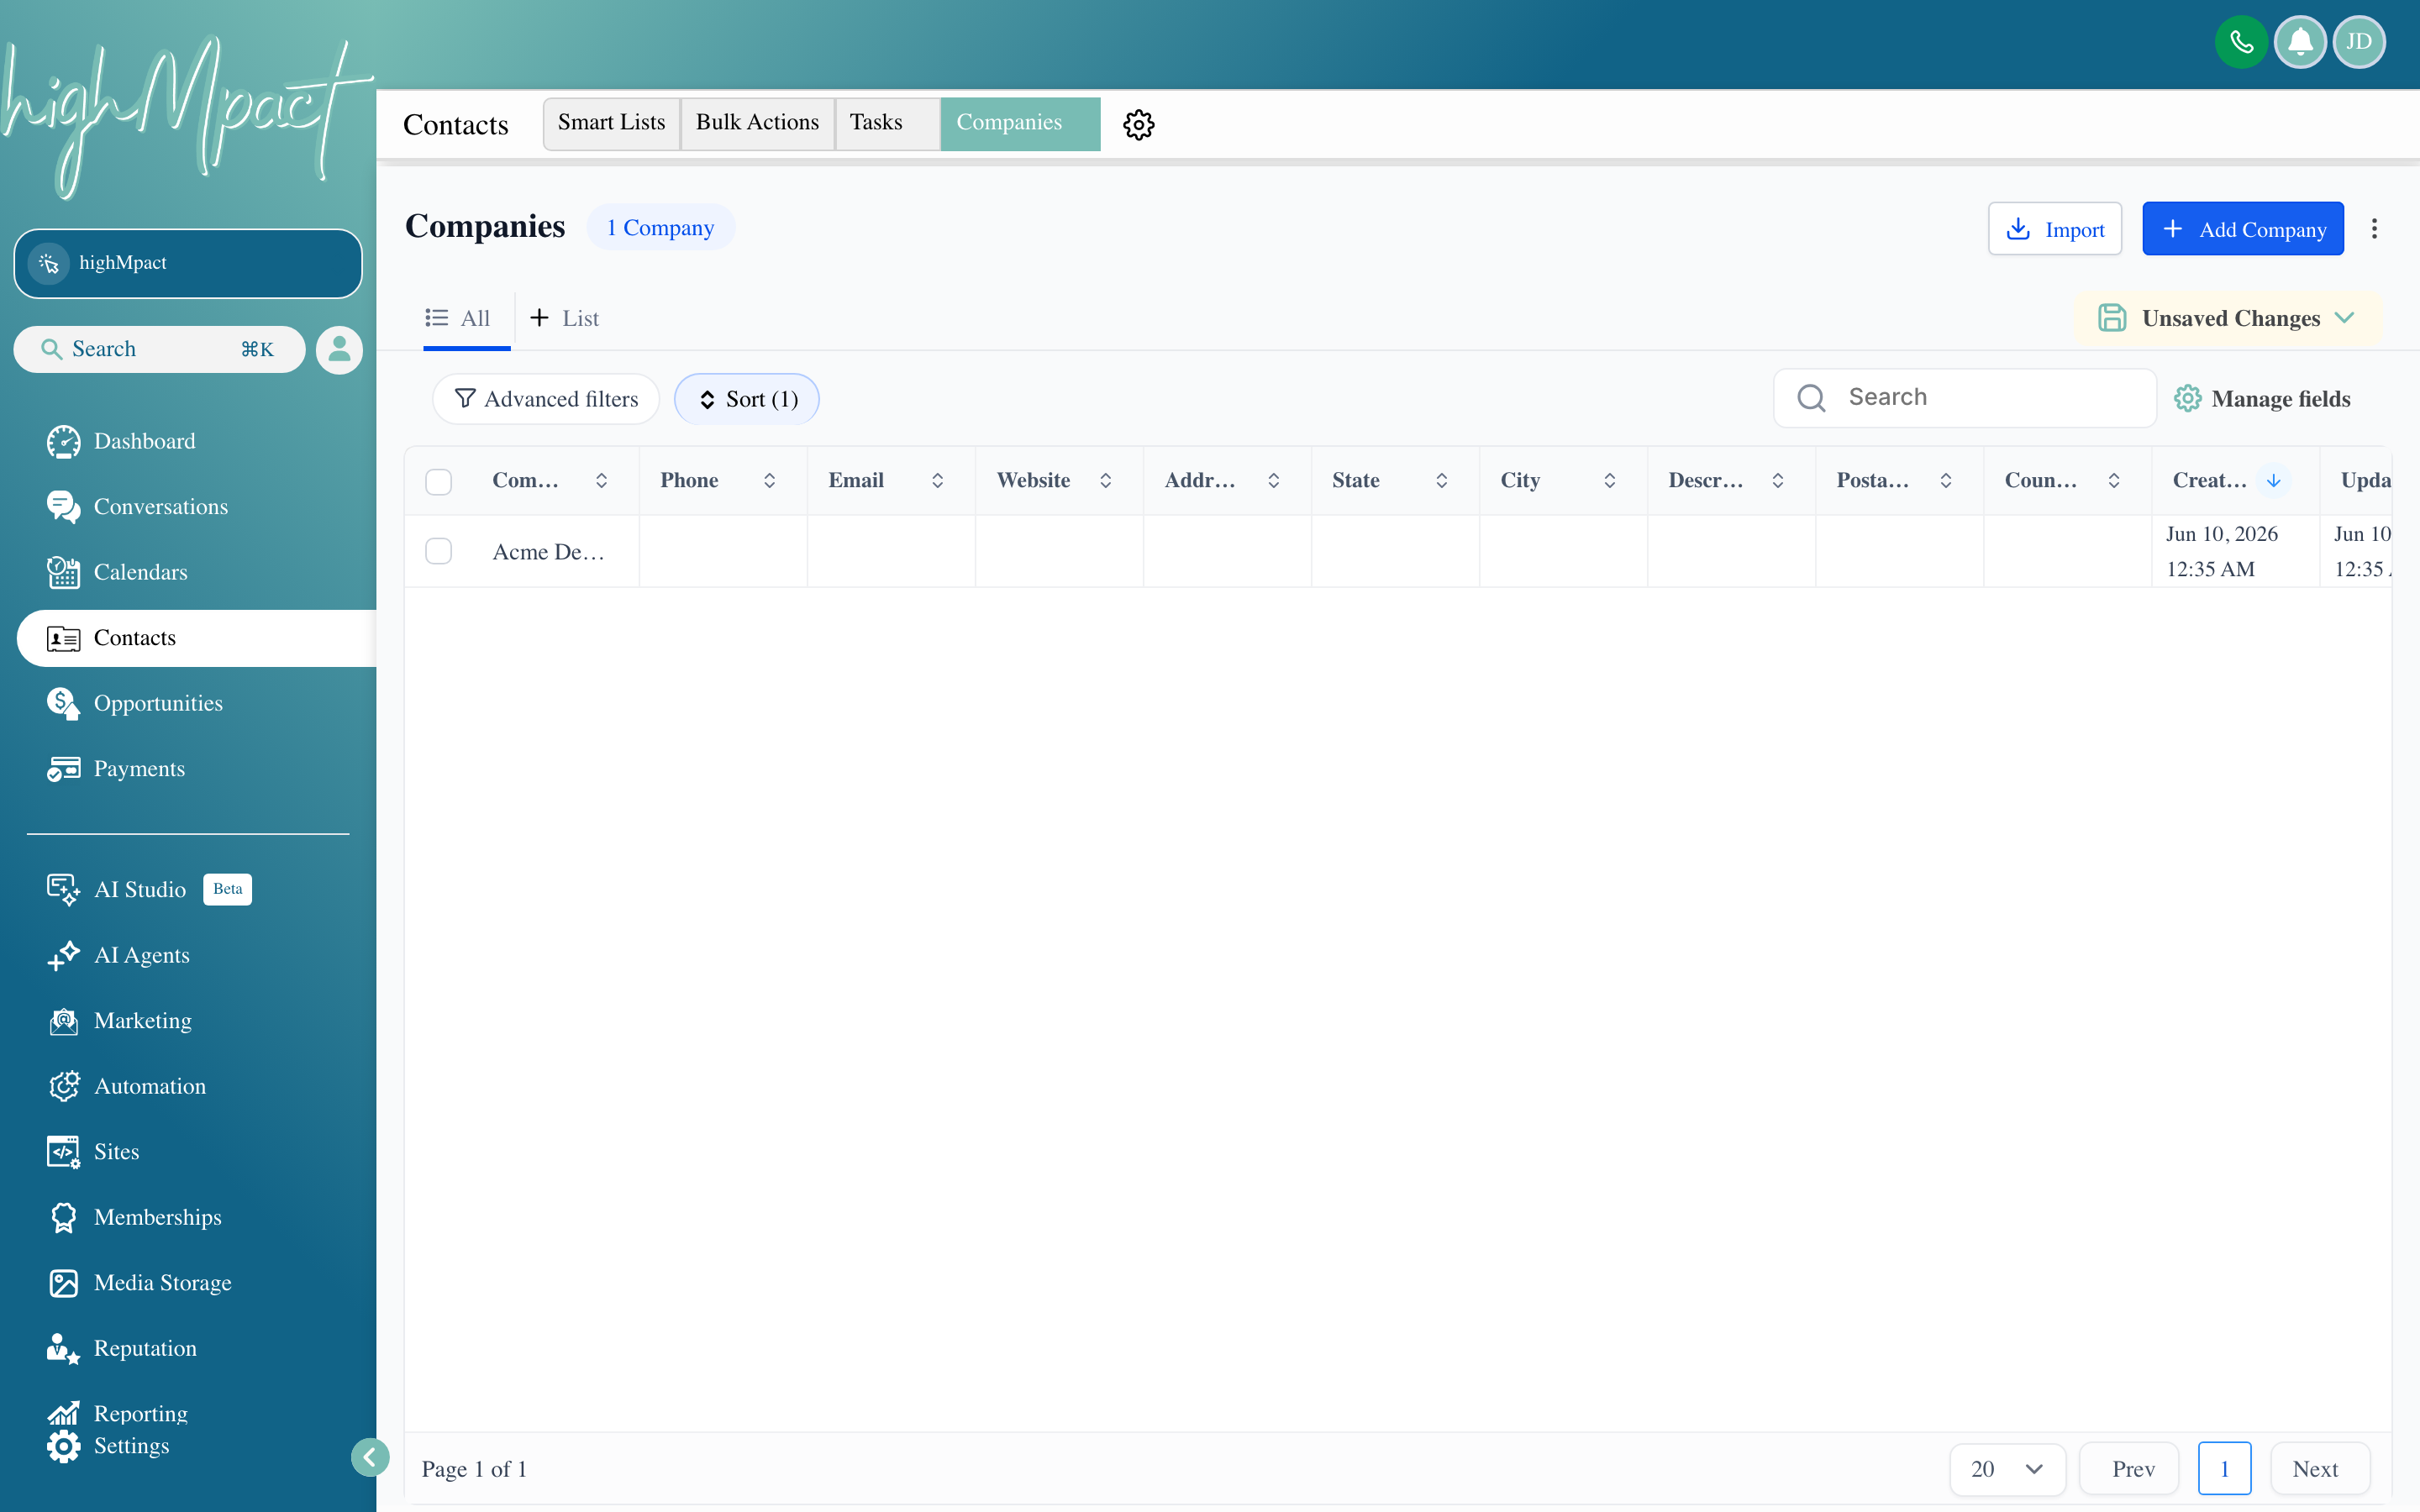Open the Acme De… company row
Image resolution: width=2420 pixels, height=1512 pixels.
548,552
